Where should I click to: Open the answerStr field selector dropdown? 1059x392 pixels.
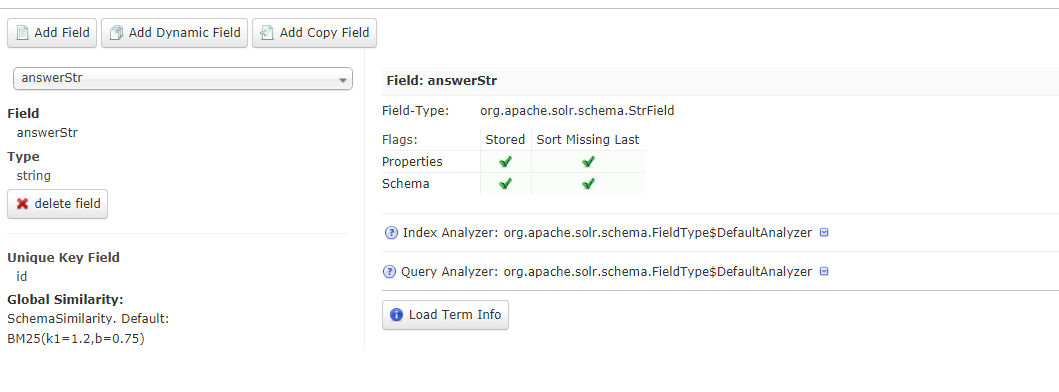tap(183, 78)
